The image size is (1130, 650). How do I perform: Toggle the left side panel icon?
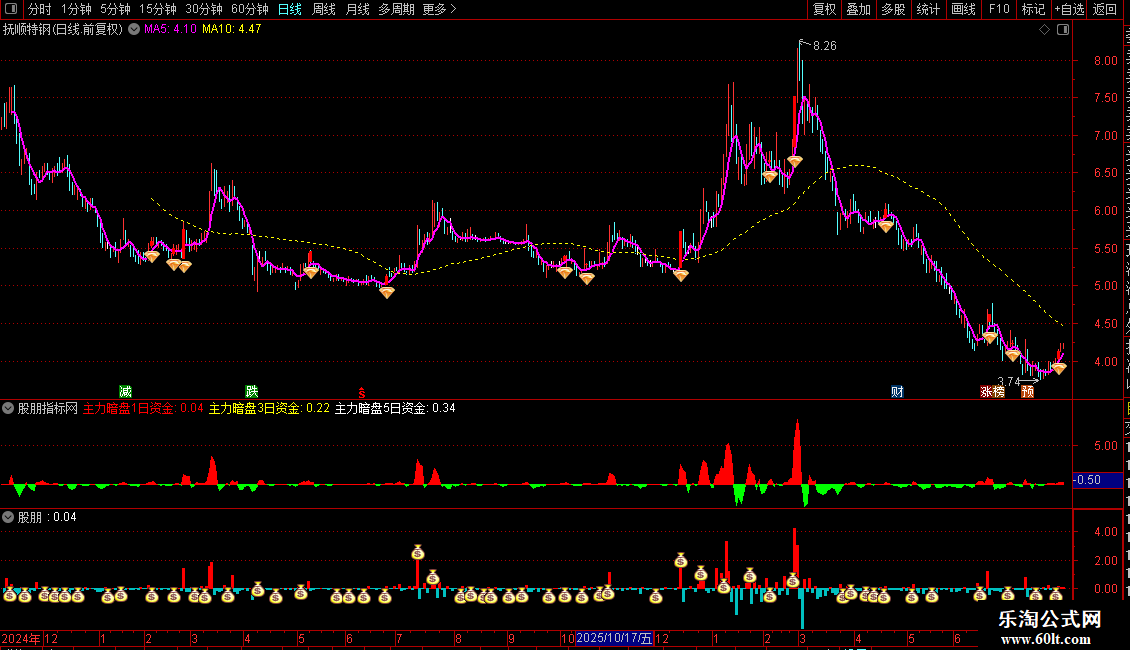(11, 9)
